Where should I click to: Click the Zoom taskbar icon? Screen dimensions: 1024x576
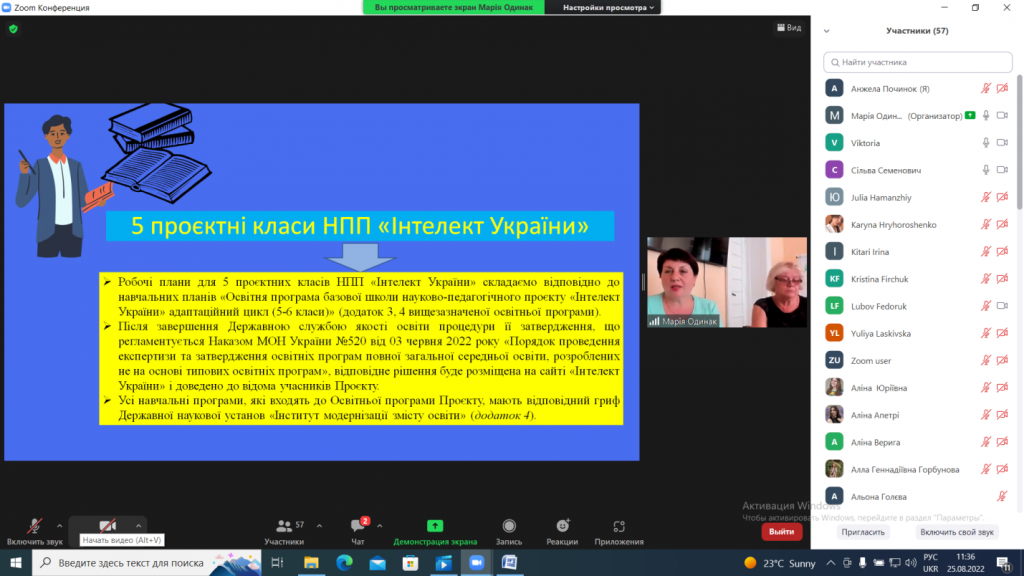coord(477,562)
